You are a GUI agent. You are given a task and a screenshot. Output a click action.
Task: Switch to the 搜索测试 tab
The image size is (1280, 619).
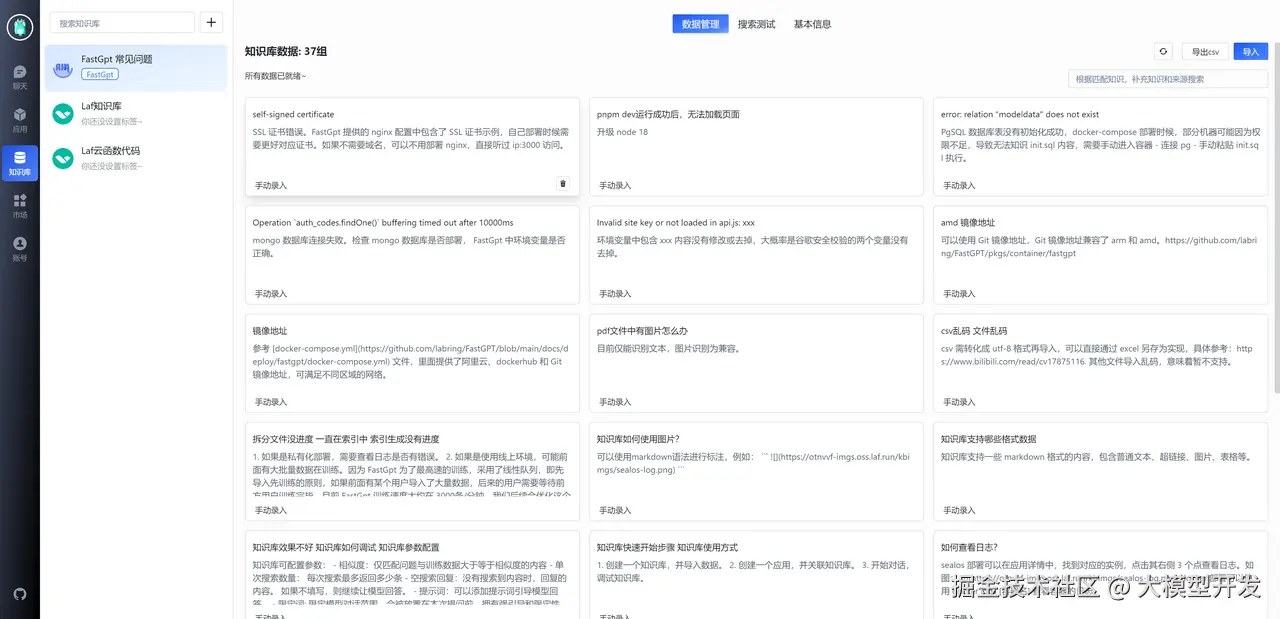[x=756, y=24]
